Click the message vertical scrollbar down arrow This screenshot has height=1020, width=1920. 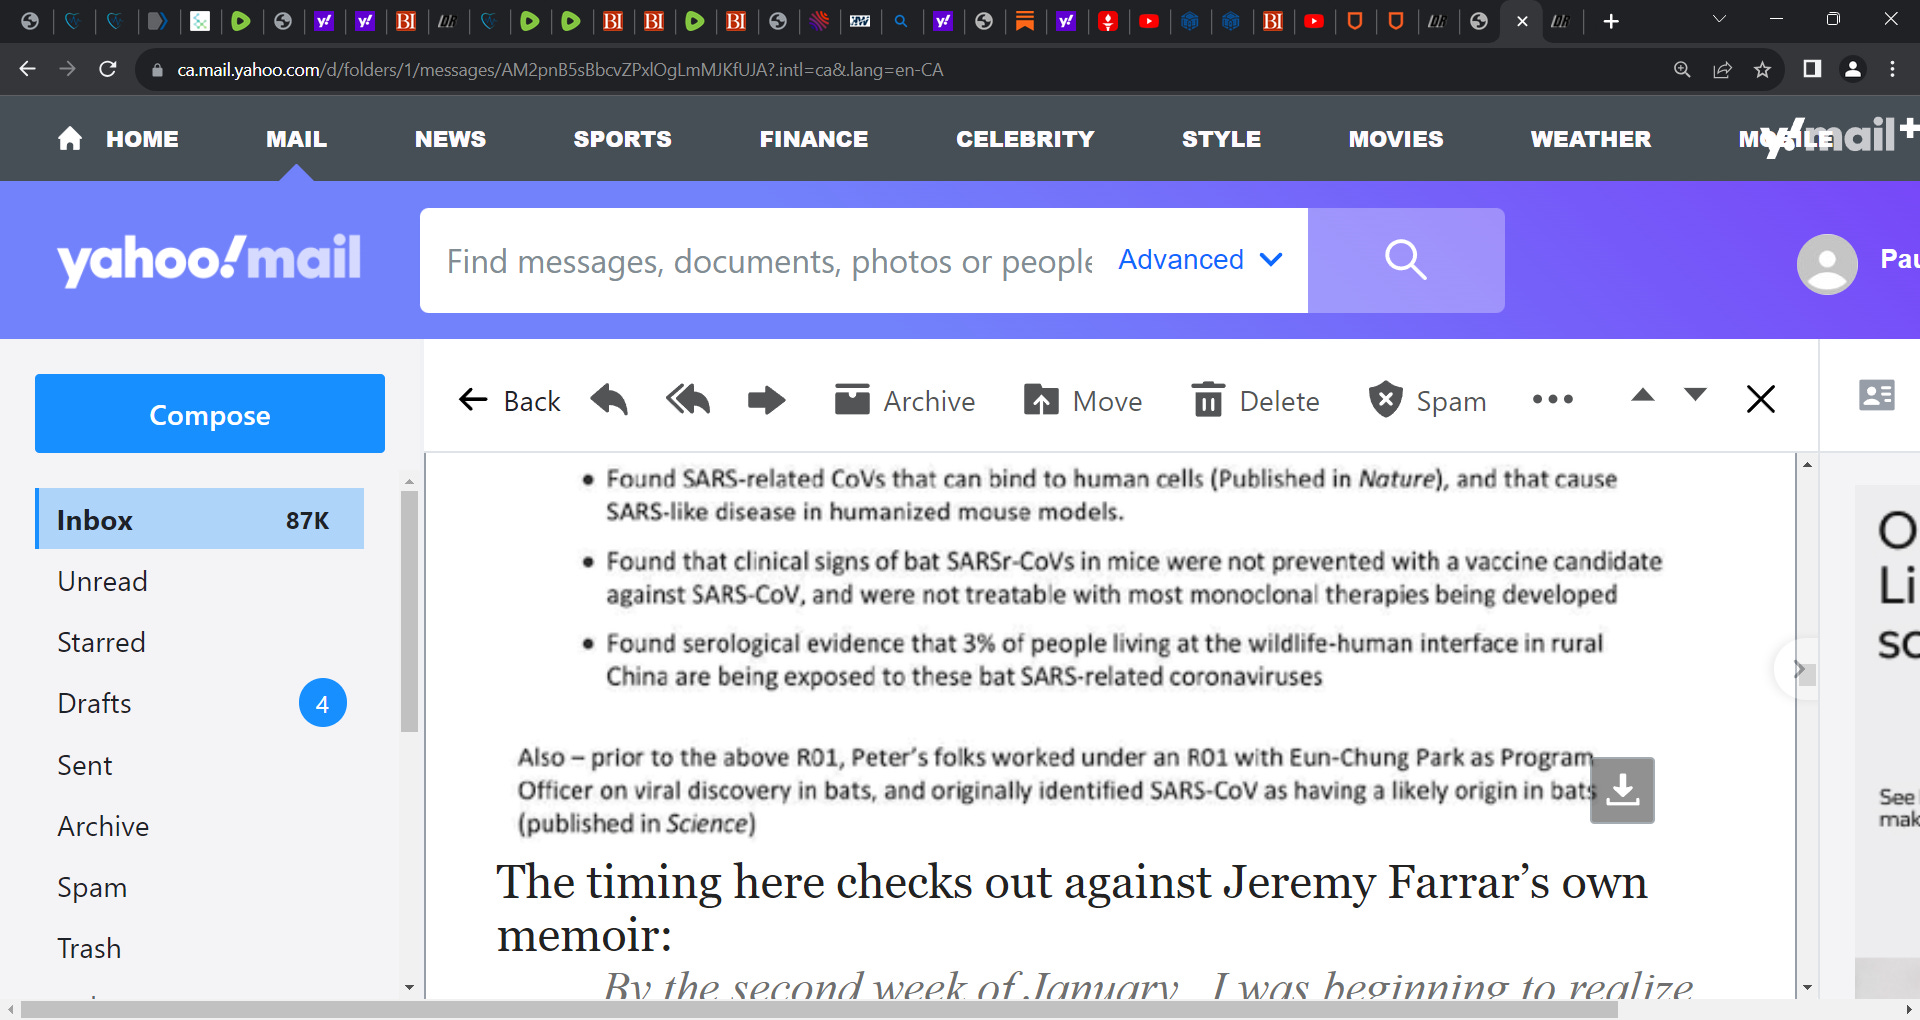(x=1807, y=988)
